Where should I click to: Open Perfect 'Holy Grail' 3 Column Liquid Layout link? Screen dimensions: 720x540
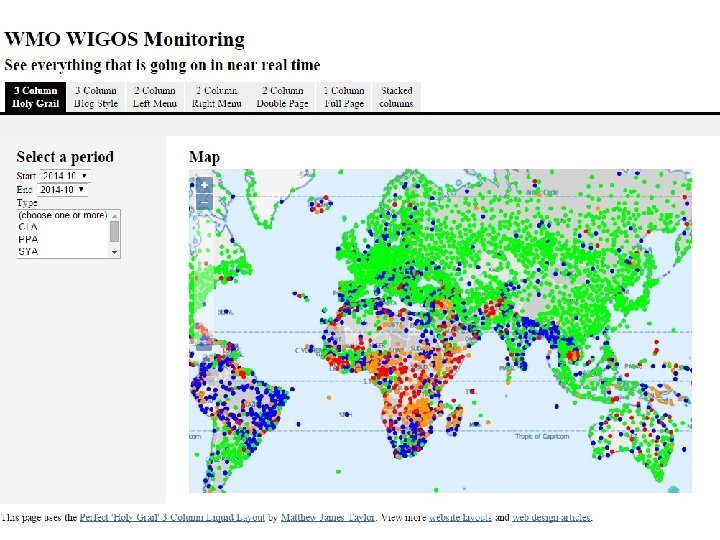[172, 518]
